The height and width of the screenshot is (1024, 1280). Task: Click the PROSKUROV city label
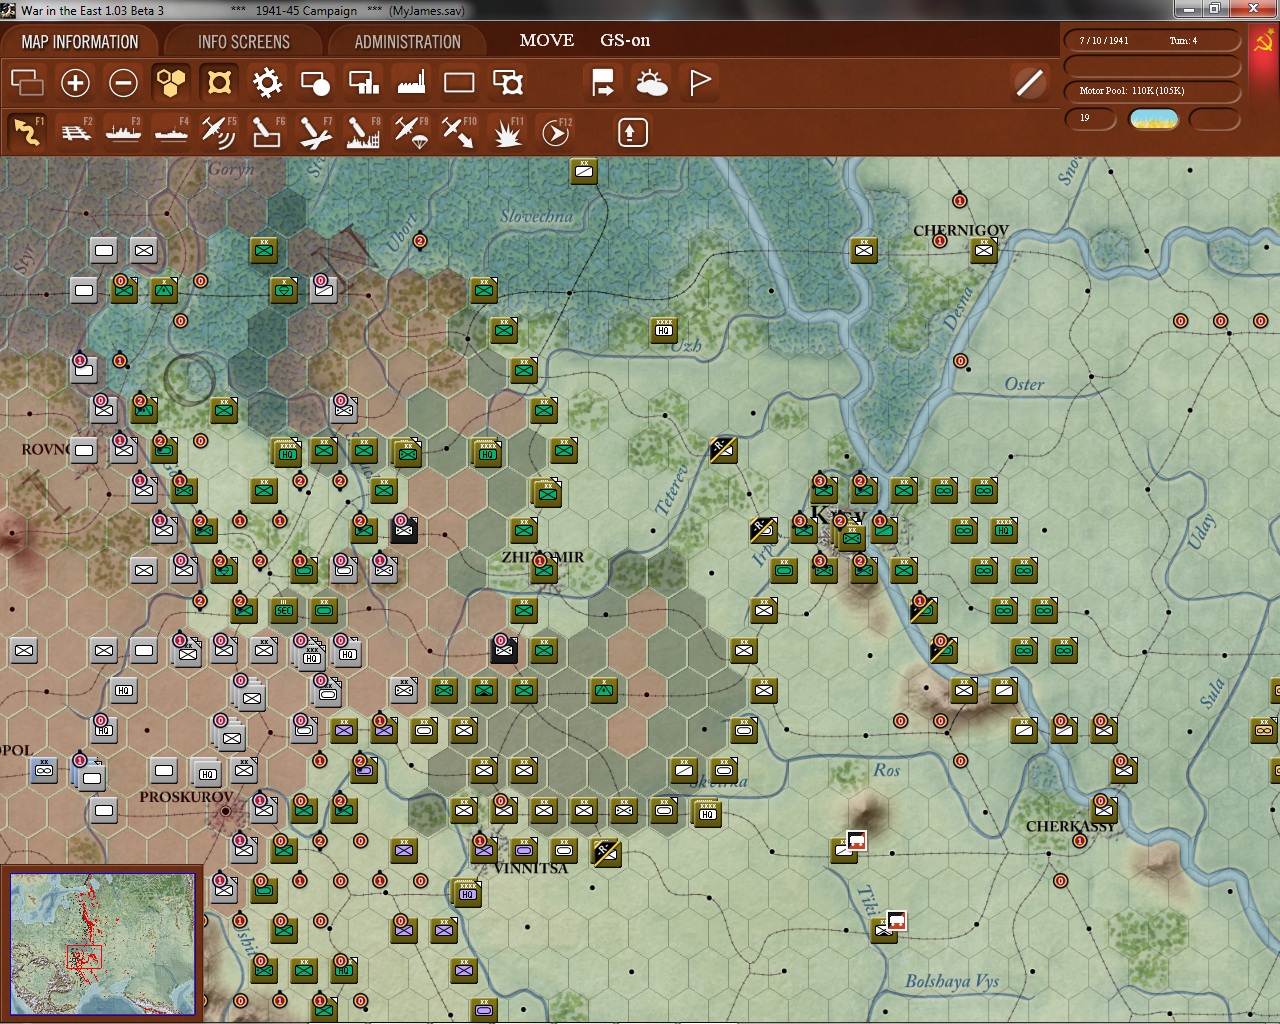186,797
